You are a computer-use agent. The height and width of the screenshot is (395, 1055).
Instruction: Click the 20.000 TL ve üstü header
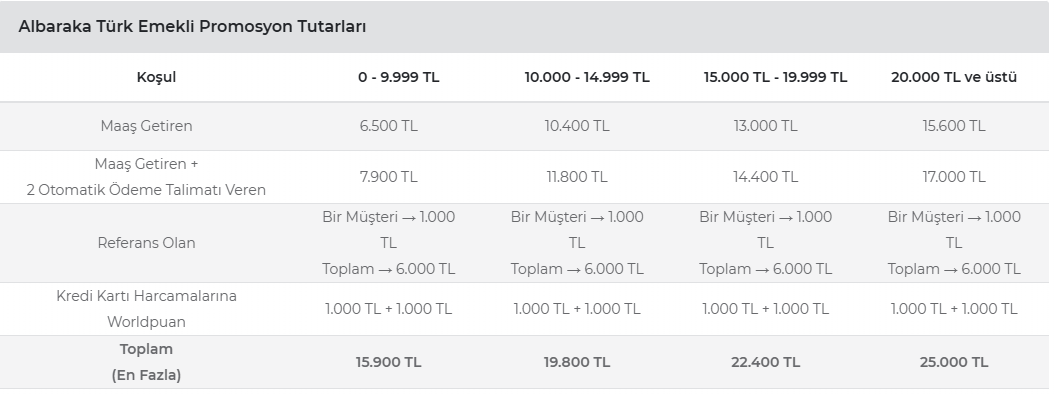953,77
